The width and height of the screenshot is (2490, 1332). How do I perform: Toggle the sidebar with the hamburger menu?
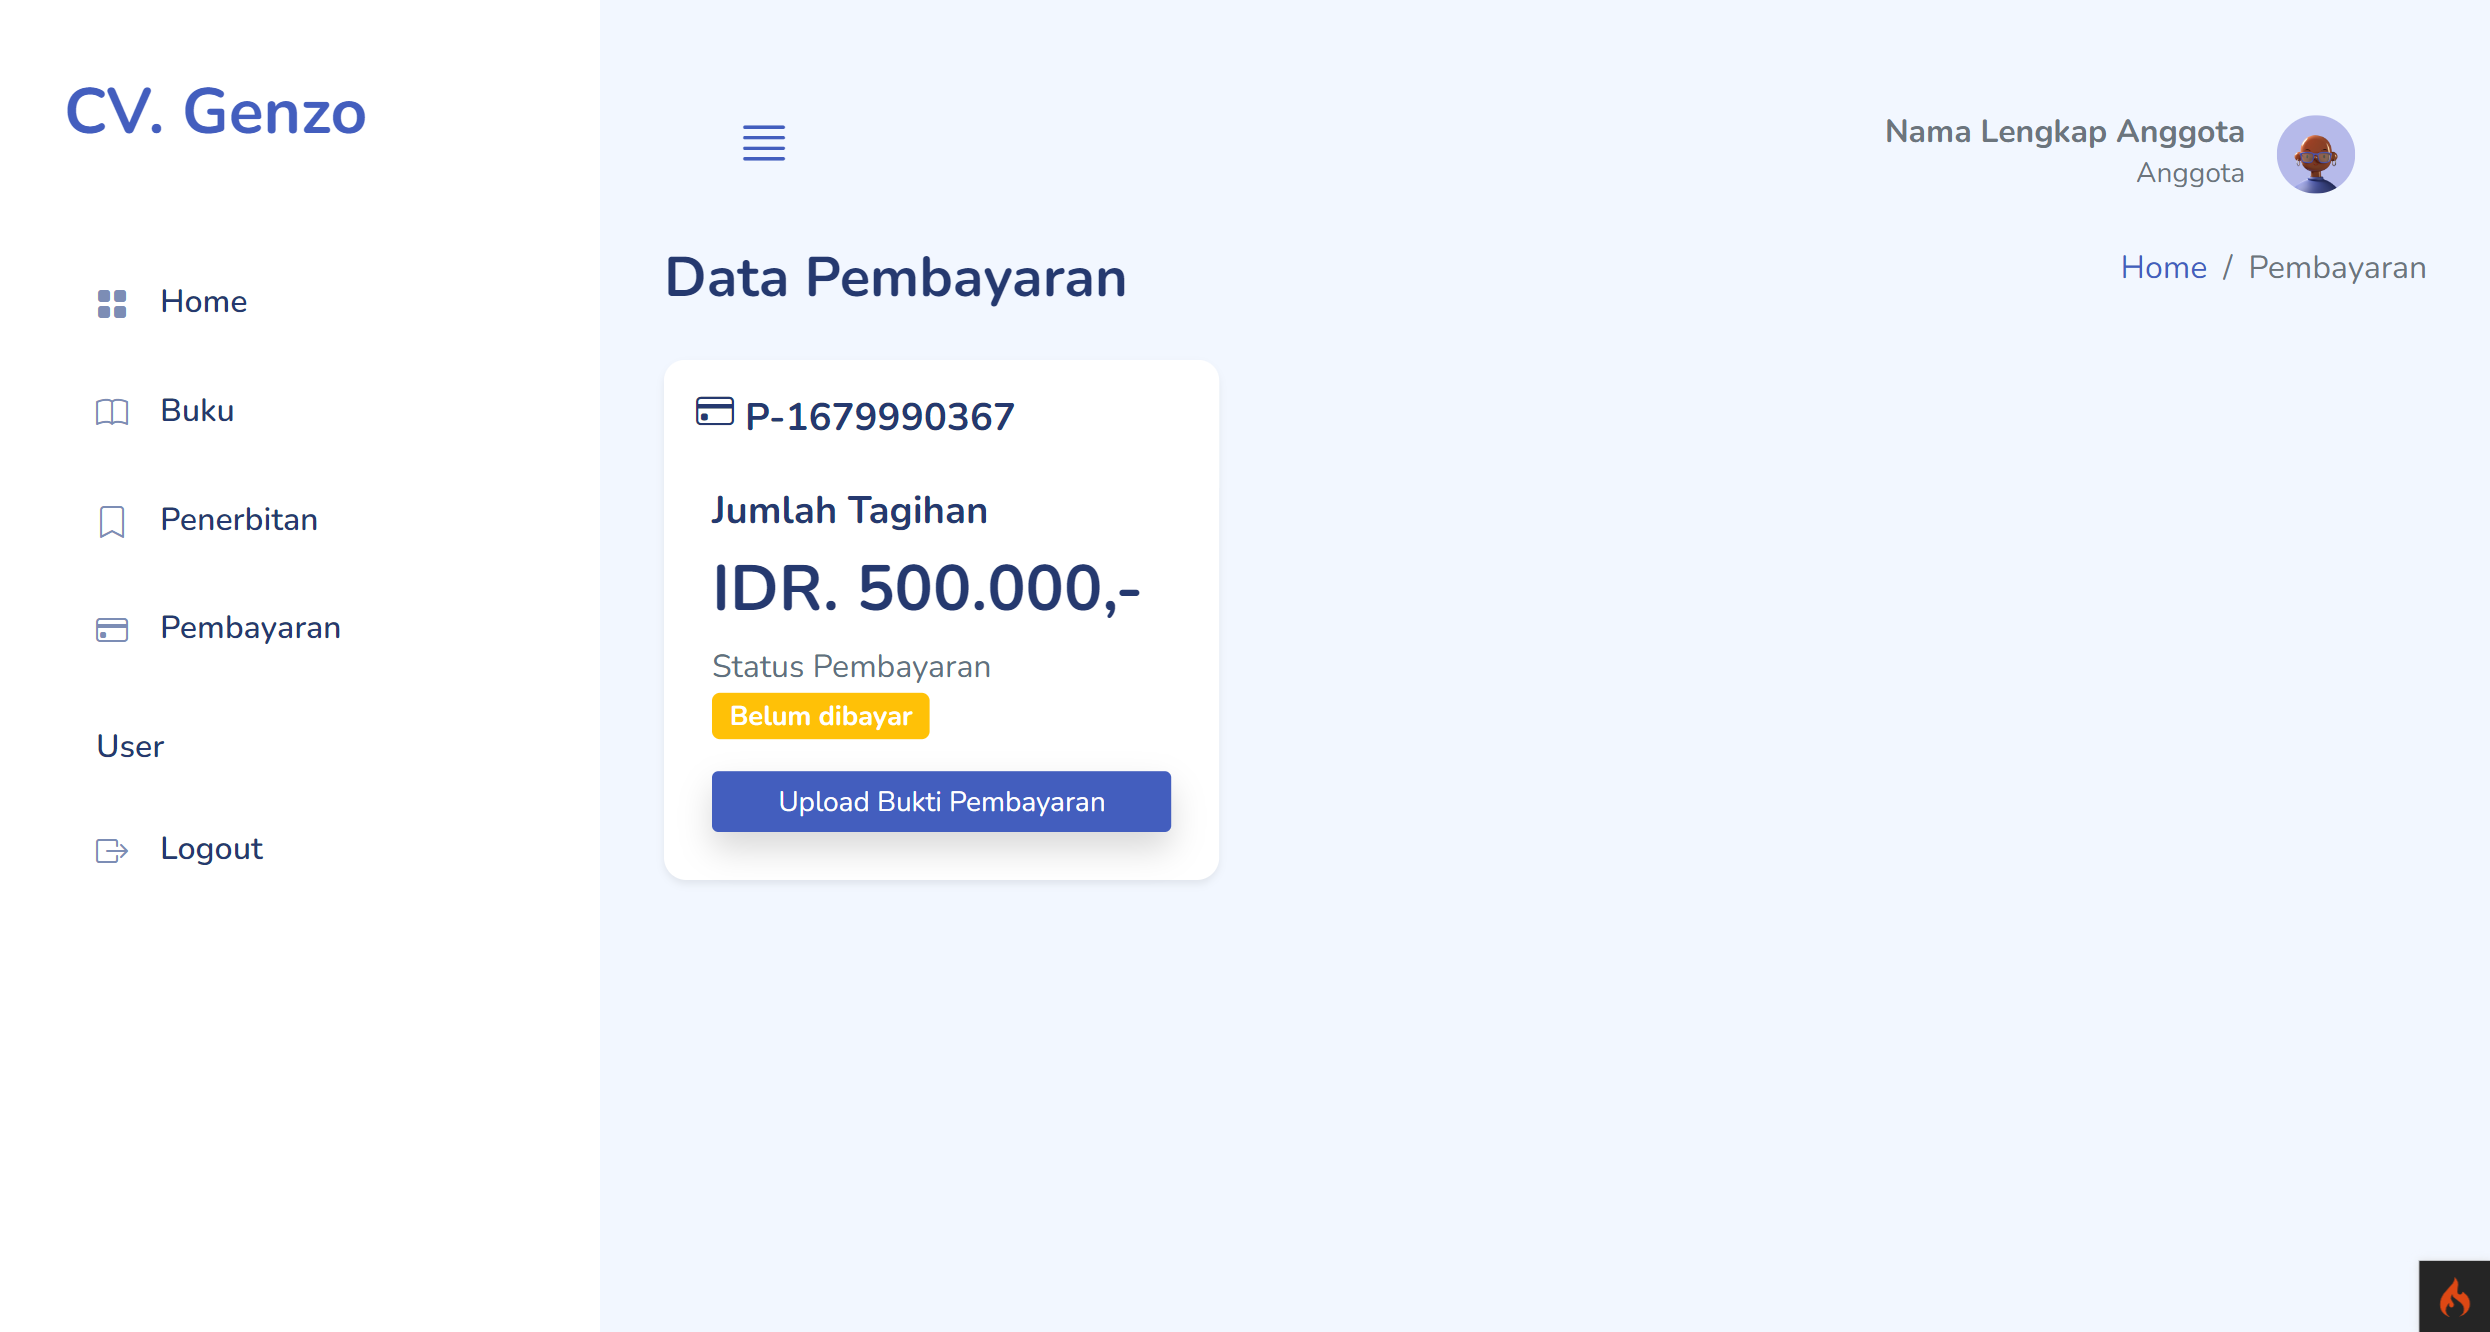click(x=764, y=143)
